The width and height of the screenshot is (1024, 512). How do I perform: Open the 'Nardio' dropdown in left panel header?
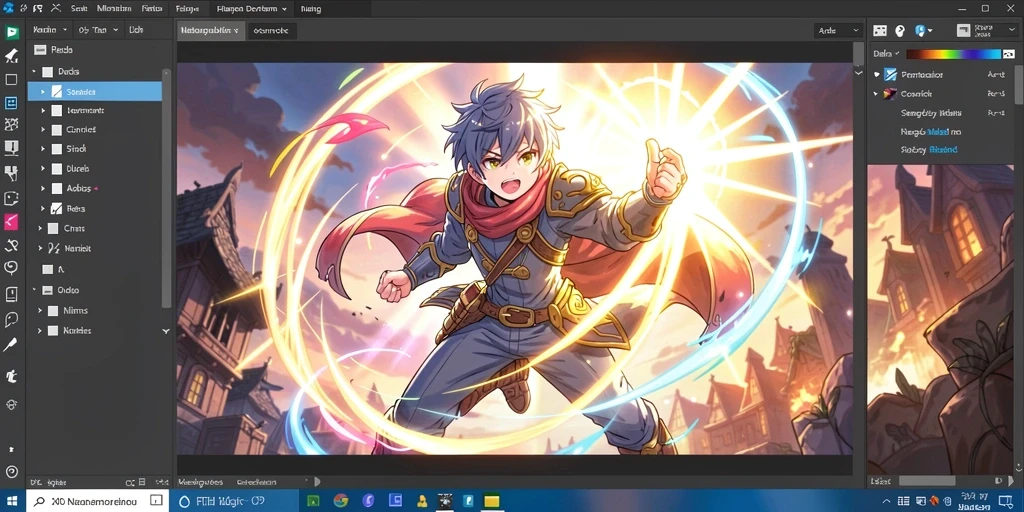pyautogui.click(x=50, y=30)
